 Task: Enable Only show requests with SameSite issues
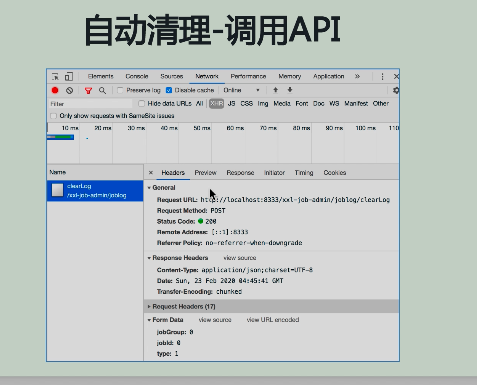53,116
